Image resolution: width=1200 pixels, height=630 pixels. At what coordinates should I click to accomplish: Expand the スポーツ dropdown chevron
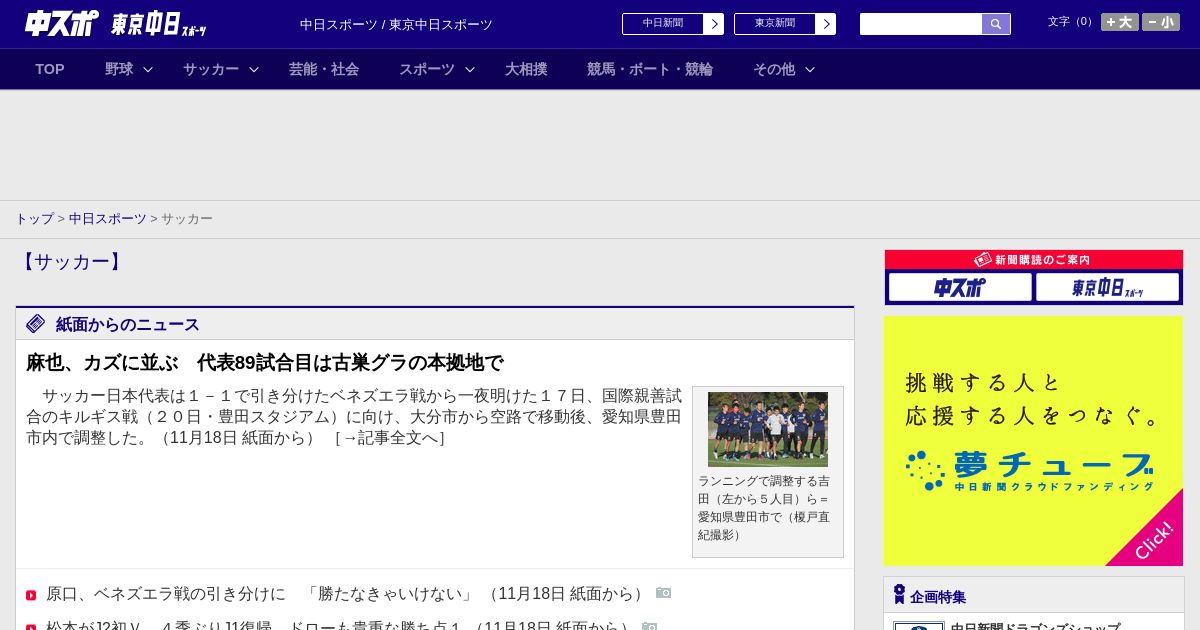[x=470, y=69]
